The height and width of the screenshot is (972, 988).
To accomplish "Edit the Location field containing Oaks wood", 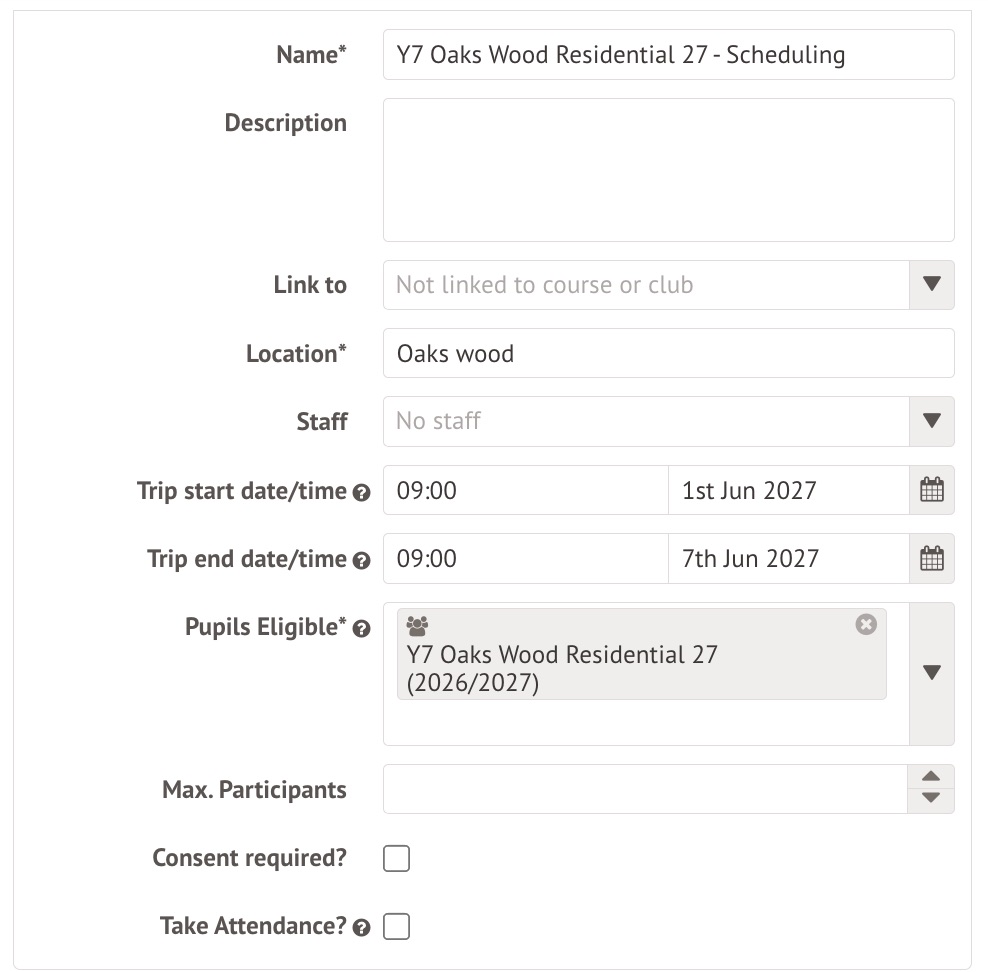I will [x=667, y=353].
